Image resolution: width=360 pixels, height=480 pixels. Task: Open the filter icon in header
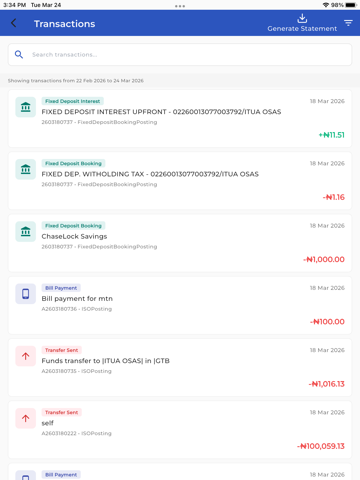coord(348,23)
